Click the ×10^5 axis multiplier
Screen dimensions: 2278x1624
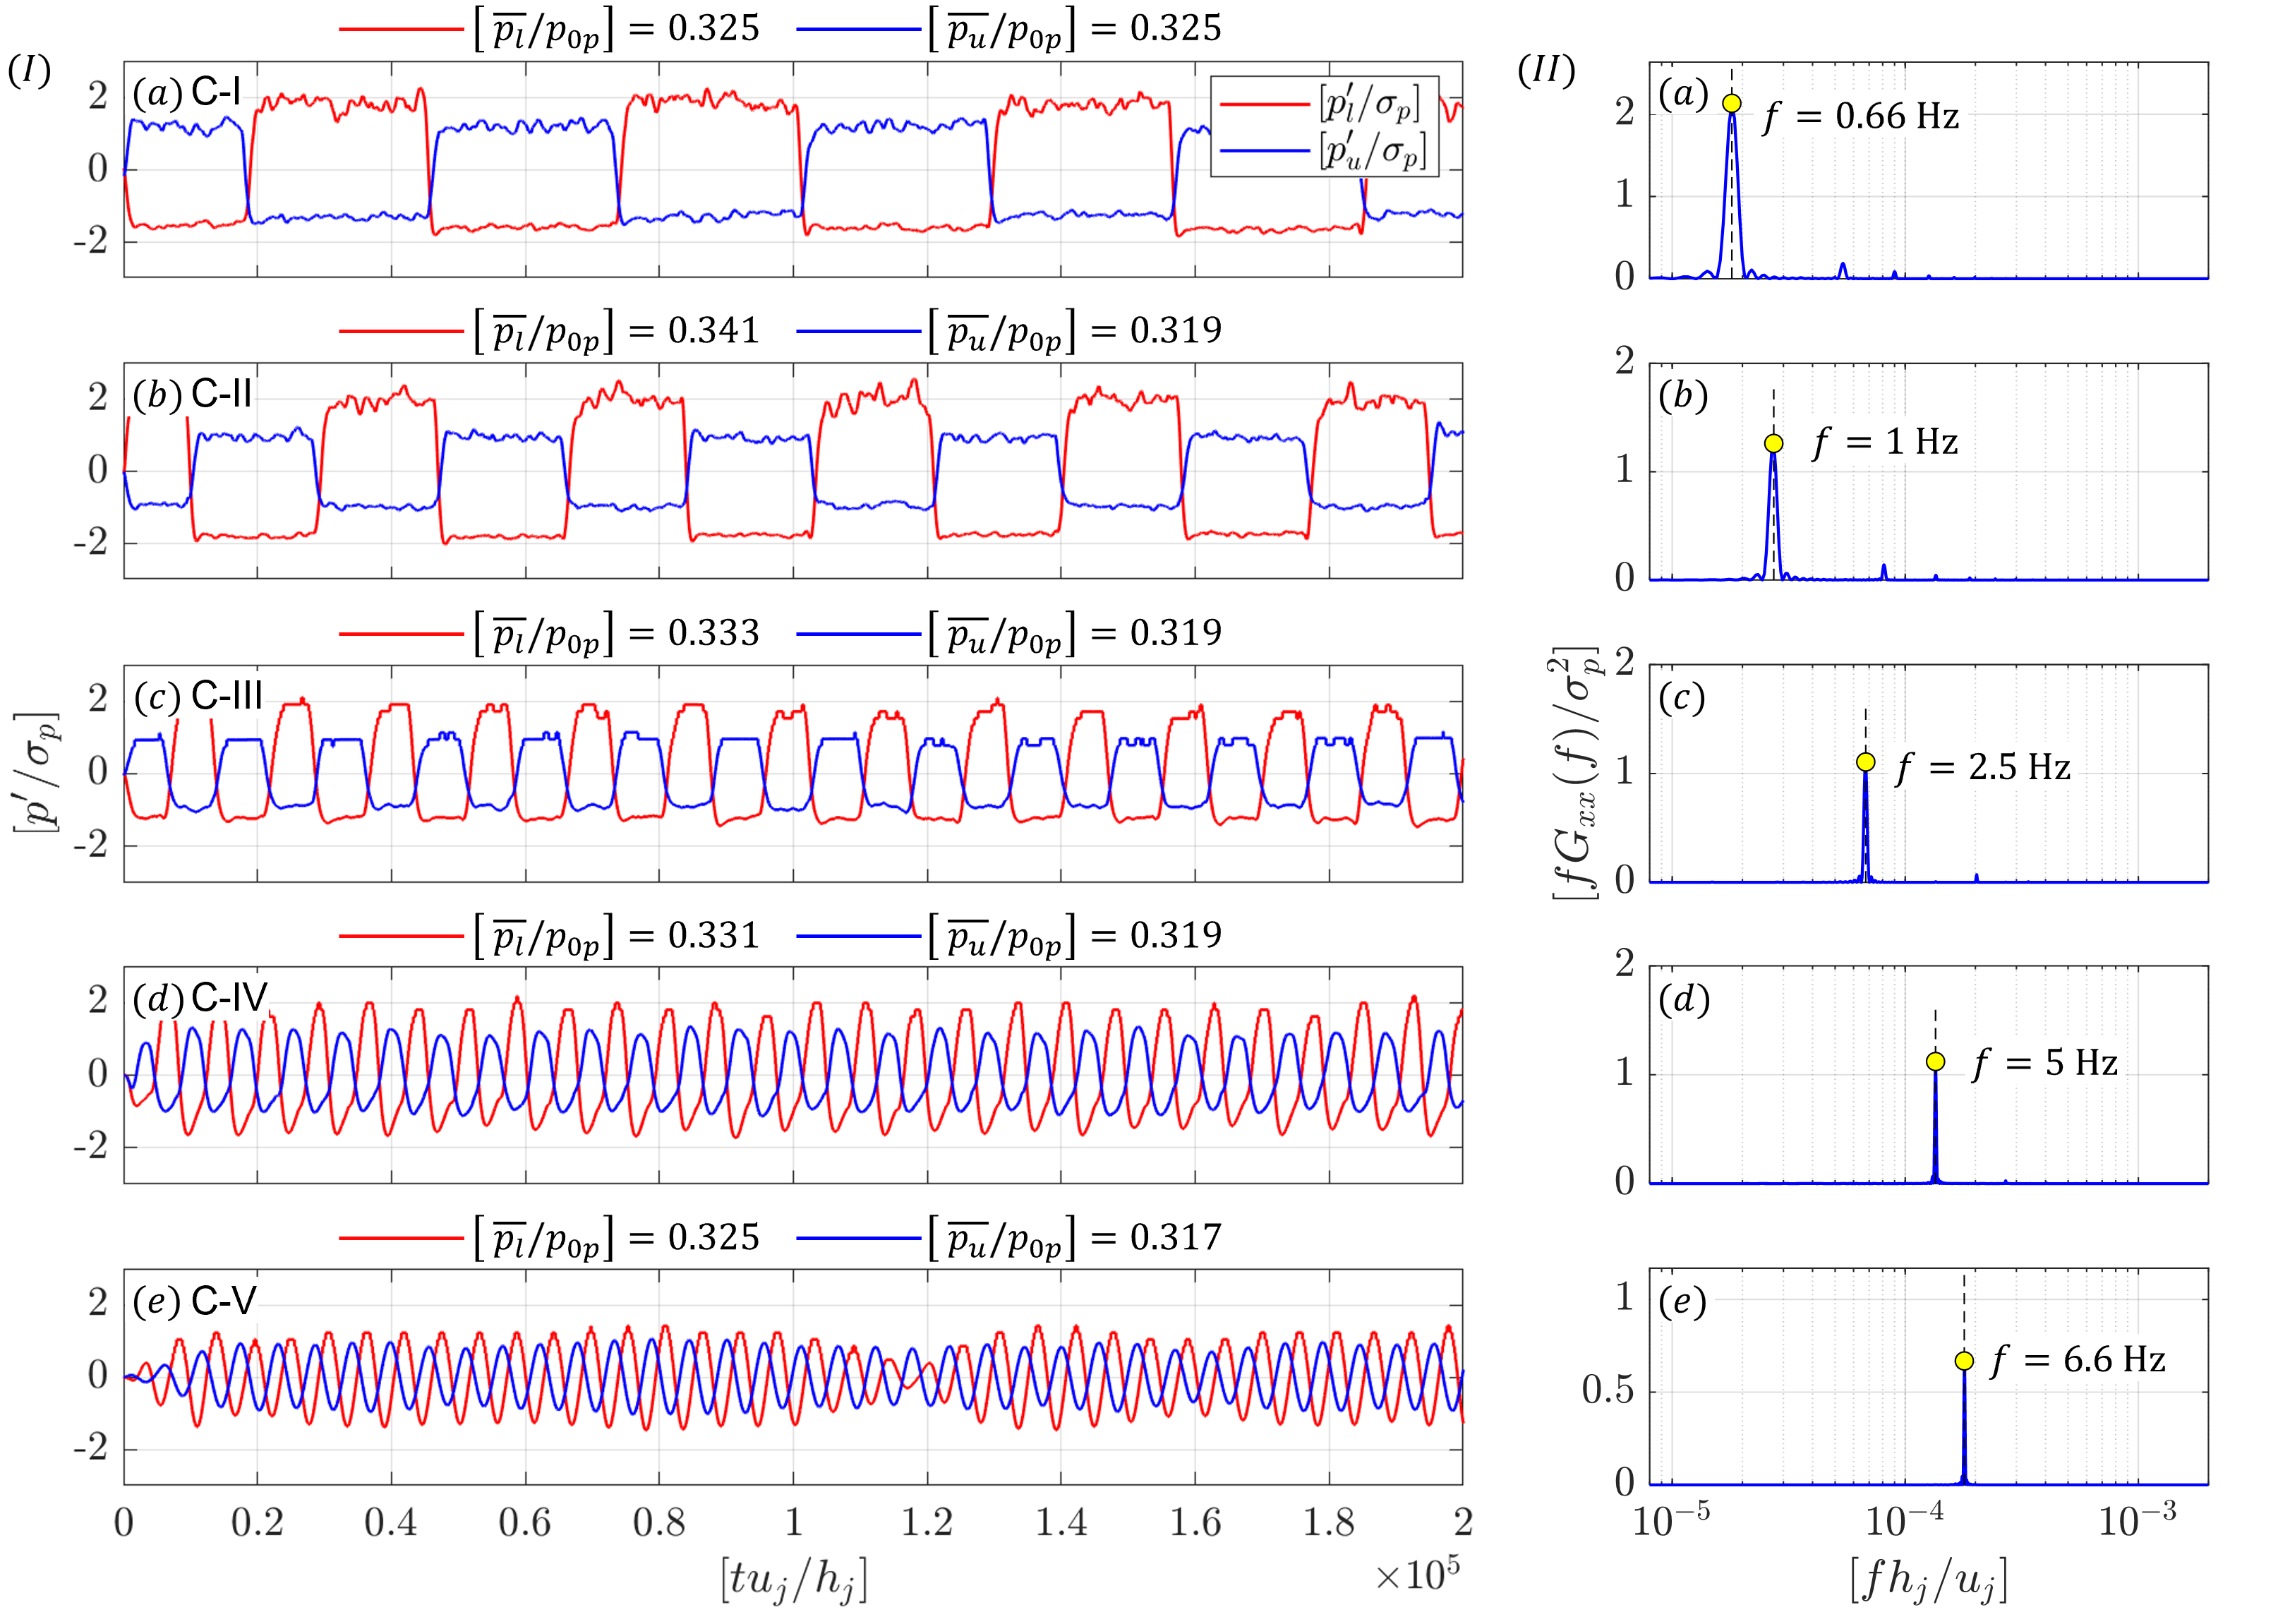pyautogui.click(x=1417, y=1575)
